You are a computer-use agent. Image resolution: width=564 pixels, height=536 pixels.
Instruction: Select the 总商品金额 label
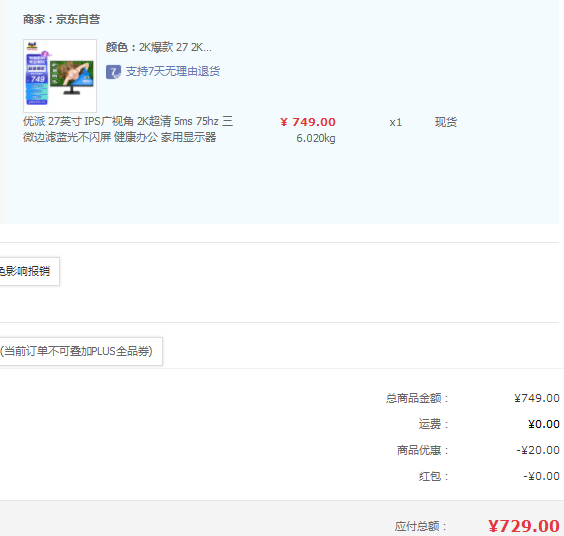[x=417, y=398]
